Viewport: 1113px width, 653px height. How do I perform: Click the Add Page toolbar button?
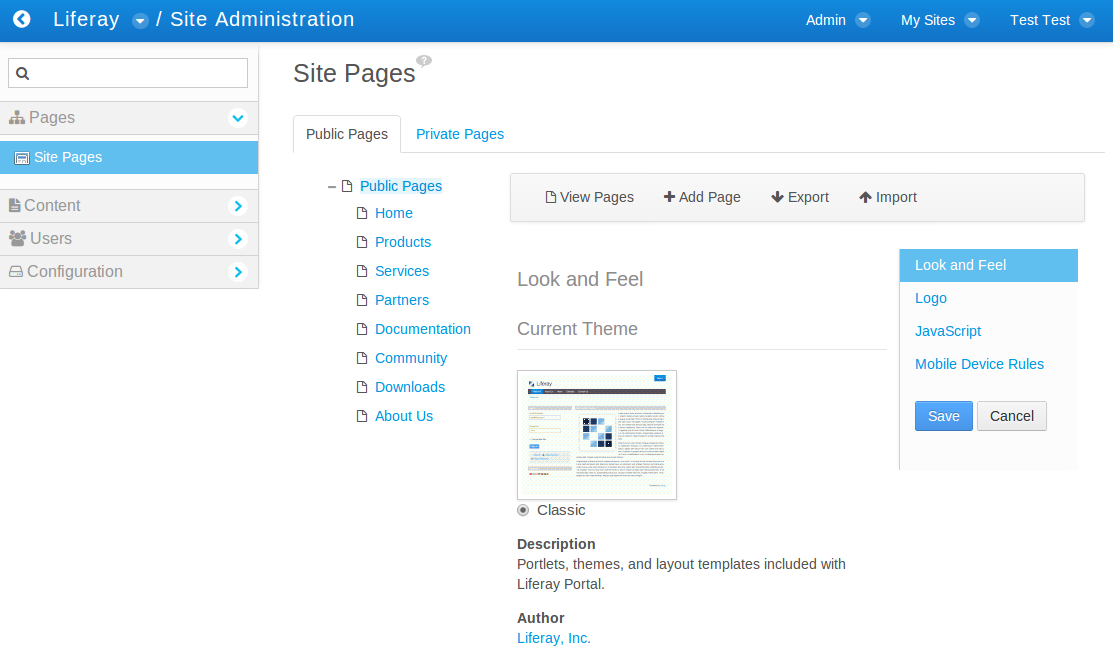point(702,197)
